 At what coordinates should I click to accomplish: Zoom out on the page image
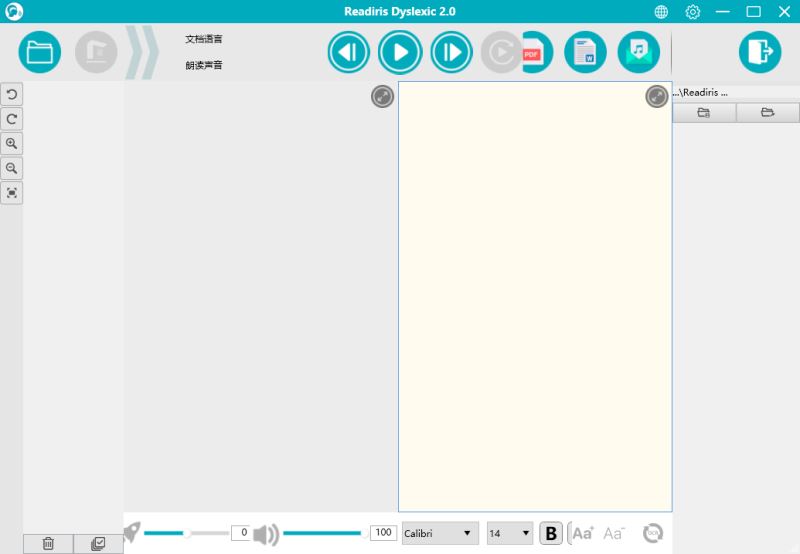pos(12,168)
